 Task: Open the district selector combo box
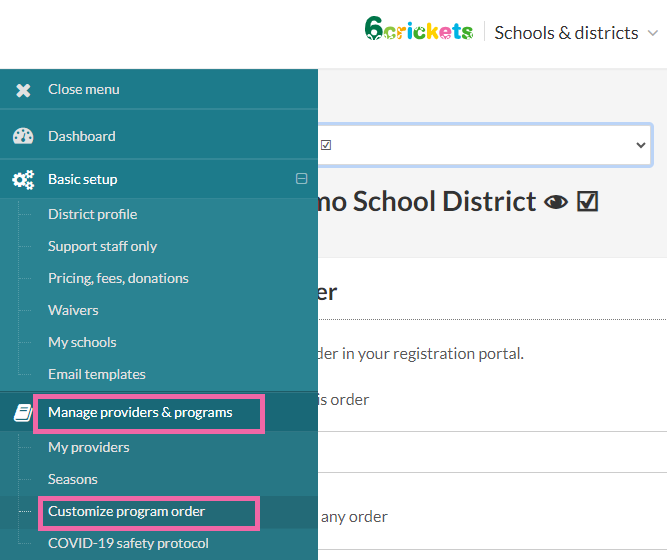tap(485, 145)
